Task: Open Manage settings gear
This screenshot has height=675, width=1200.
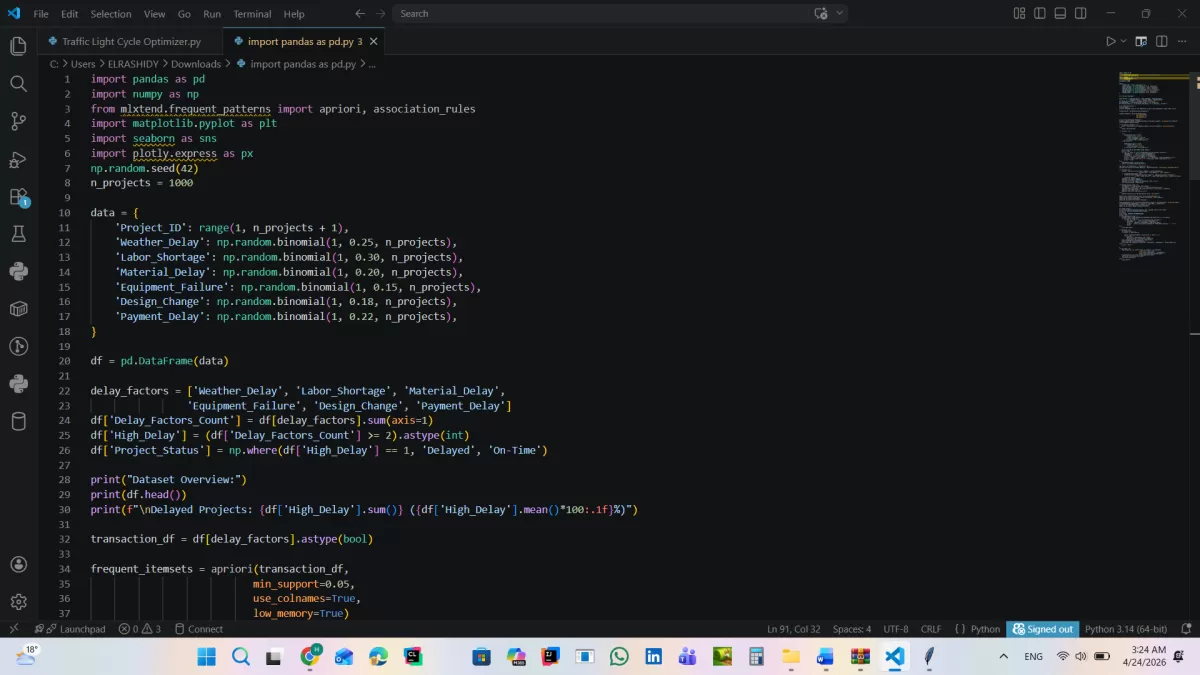Action: 18,601
